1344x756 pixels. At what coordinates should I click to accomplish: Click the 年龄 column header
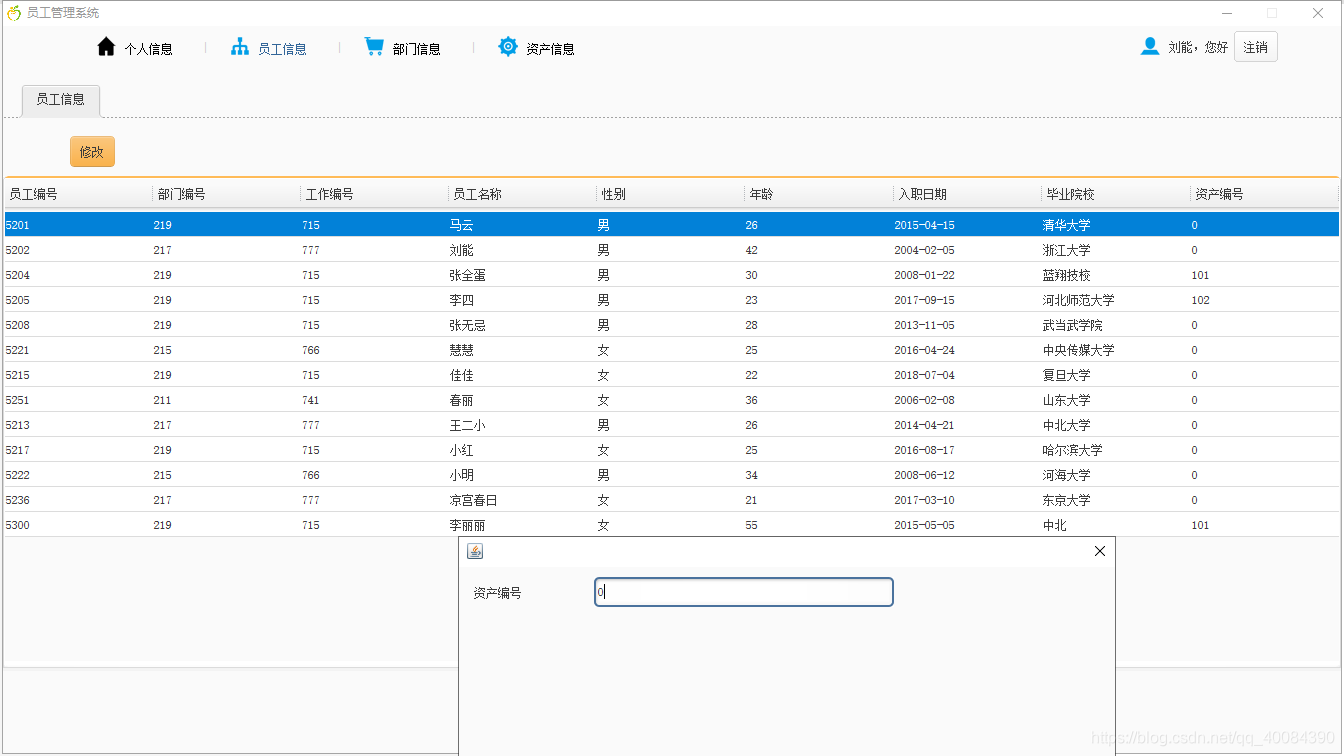point(819,194)
